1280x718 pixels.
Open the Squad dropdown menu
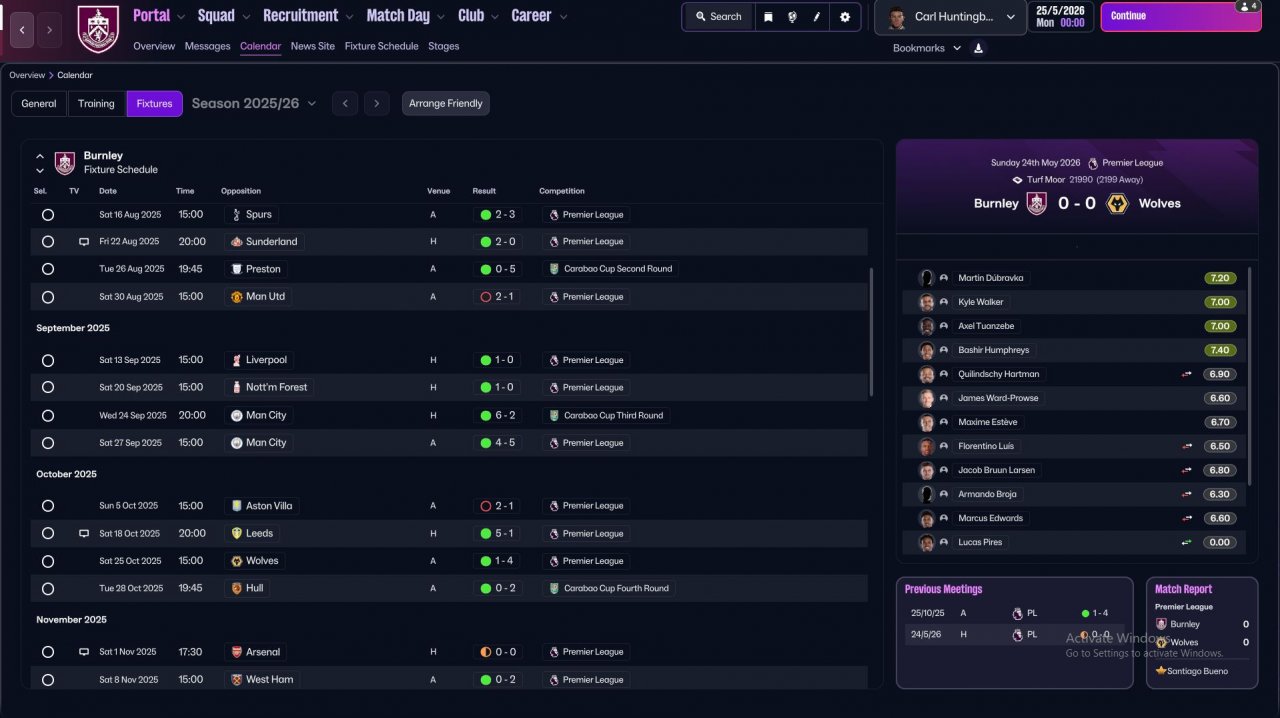[223, 16]
